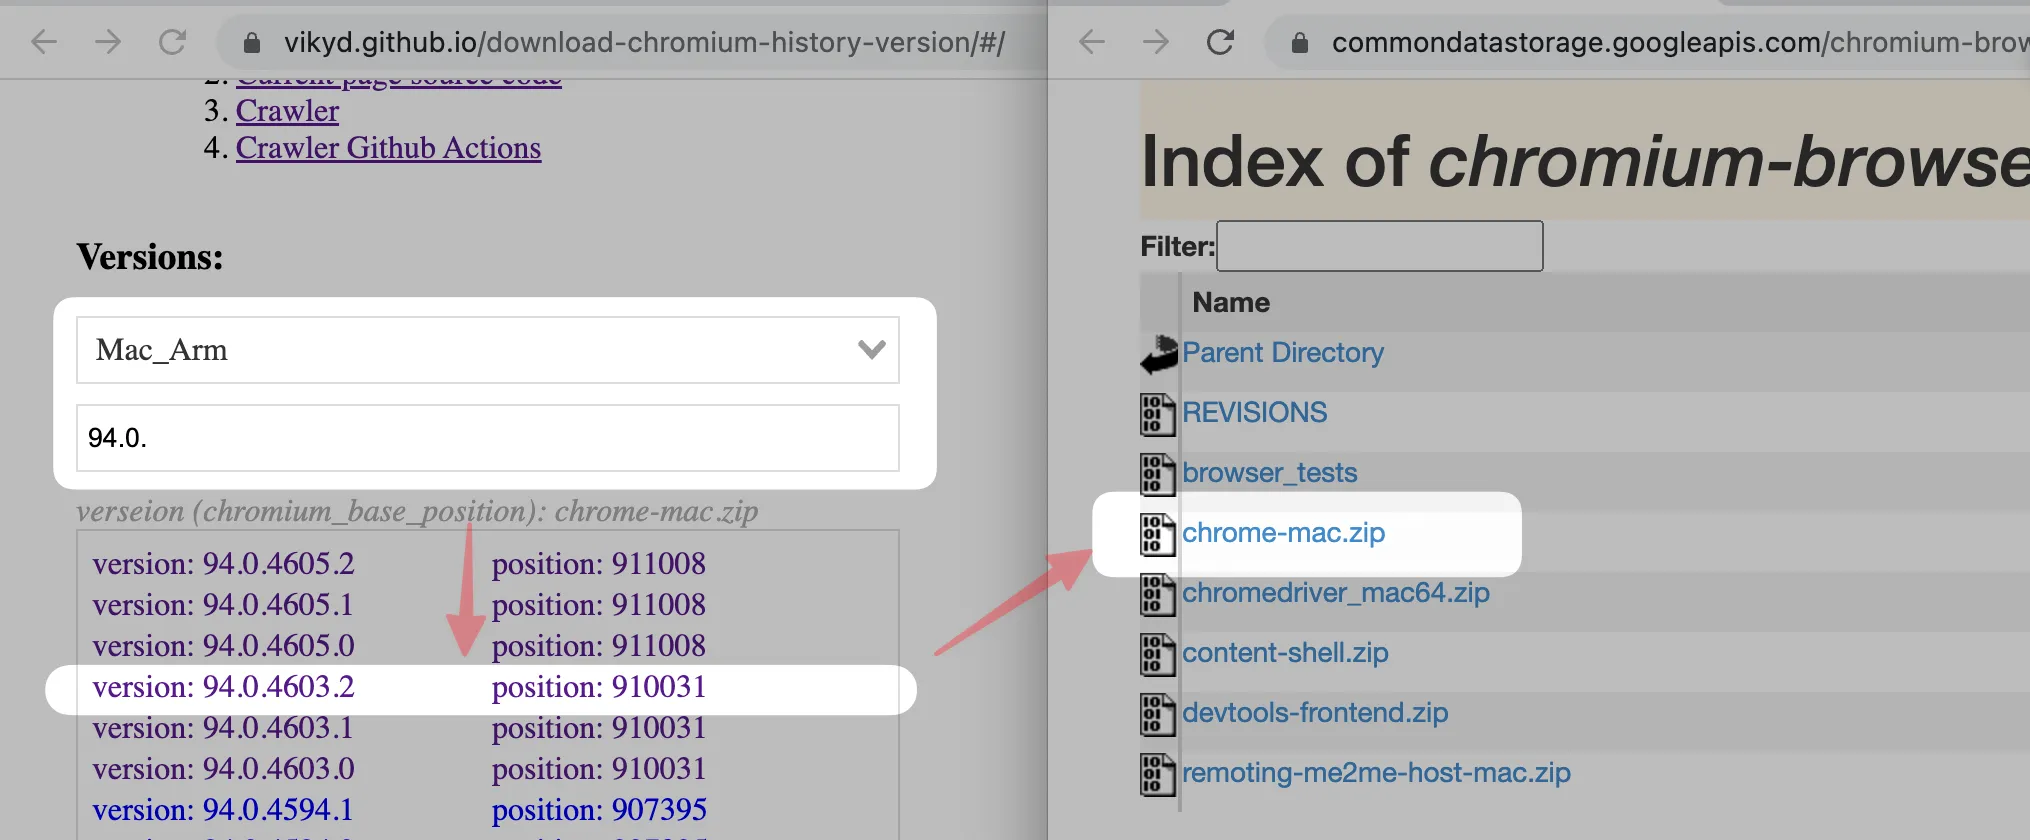Click position 911008 in the 94.0.4605.0 row
2030x840 pixels.
point(599,646)
